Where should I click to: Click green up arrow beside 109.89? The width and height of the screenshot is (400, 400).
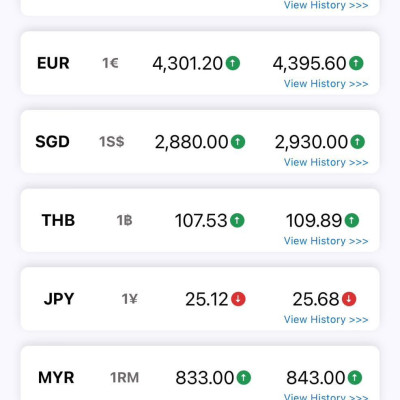coord(352,220)
